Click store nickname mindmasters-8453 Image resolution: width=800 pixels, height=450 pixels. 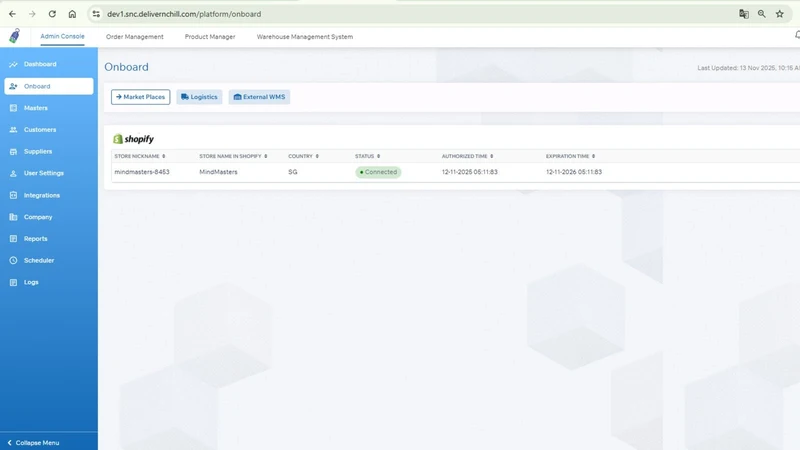pos(142,172)
